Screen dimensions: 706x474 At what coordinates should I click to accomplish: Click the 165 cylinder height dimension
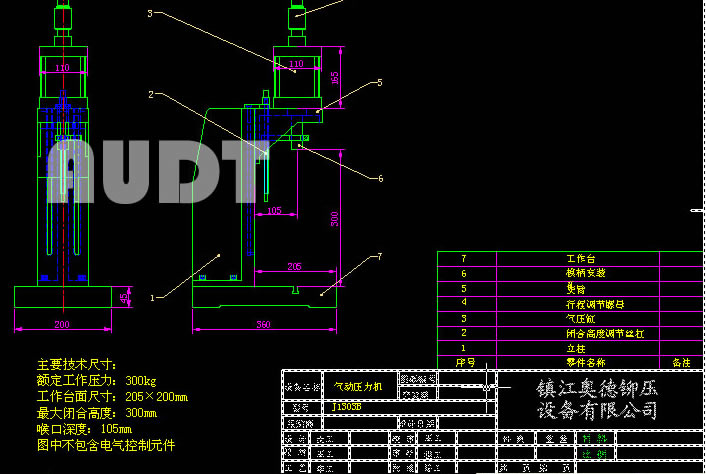[x=335, y=77]
